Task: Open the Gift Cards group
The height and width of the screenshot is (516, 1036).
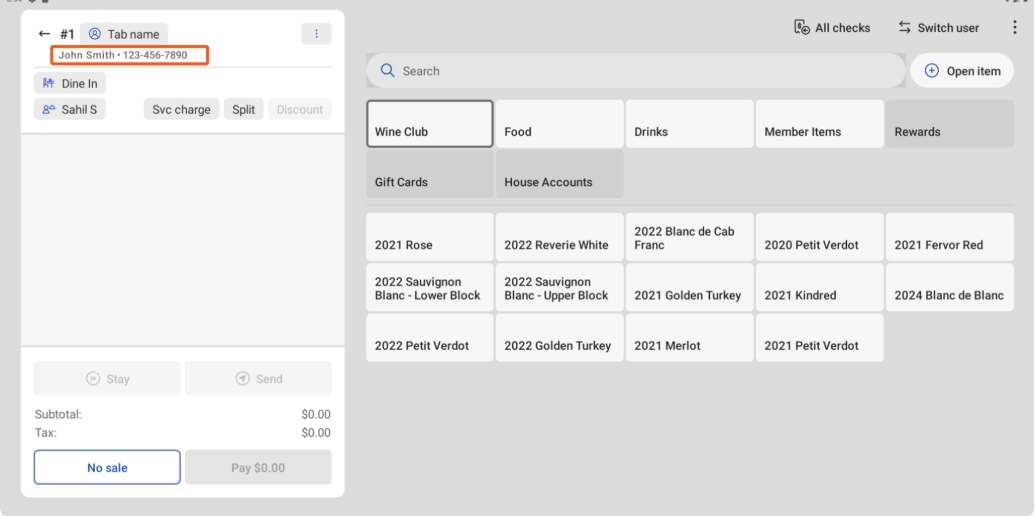Action: point(430,174)
